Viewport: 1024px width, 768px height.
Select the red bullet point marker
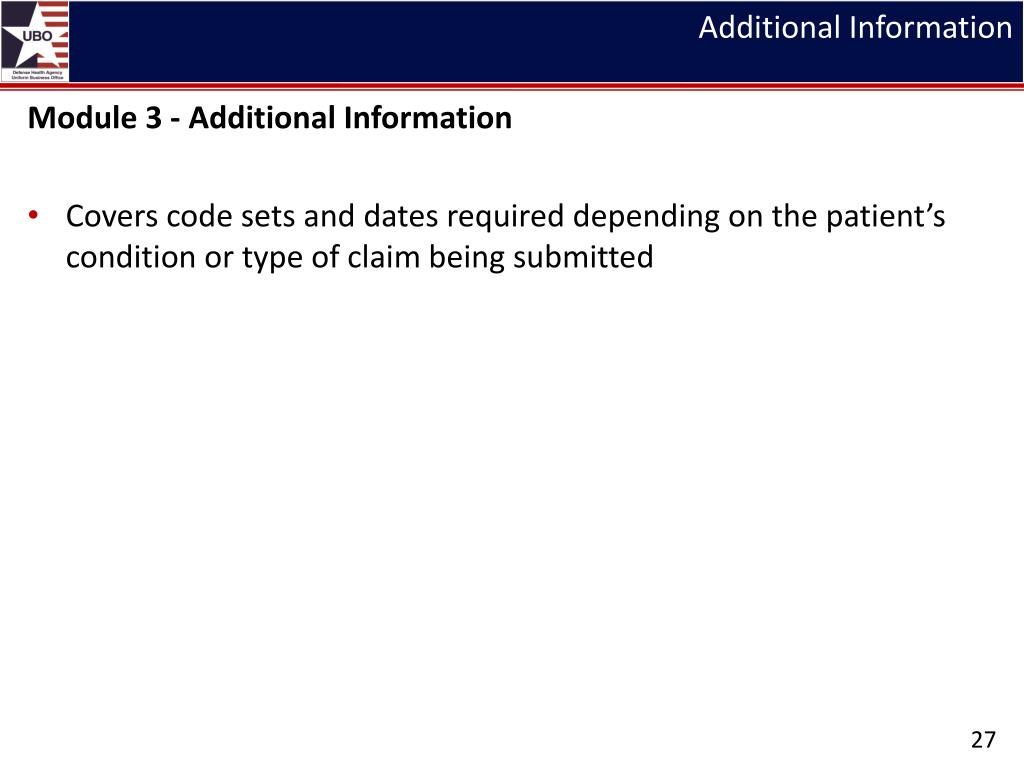click(33, 215)
